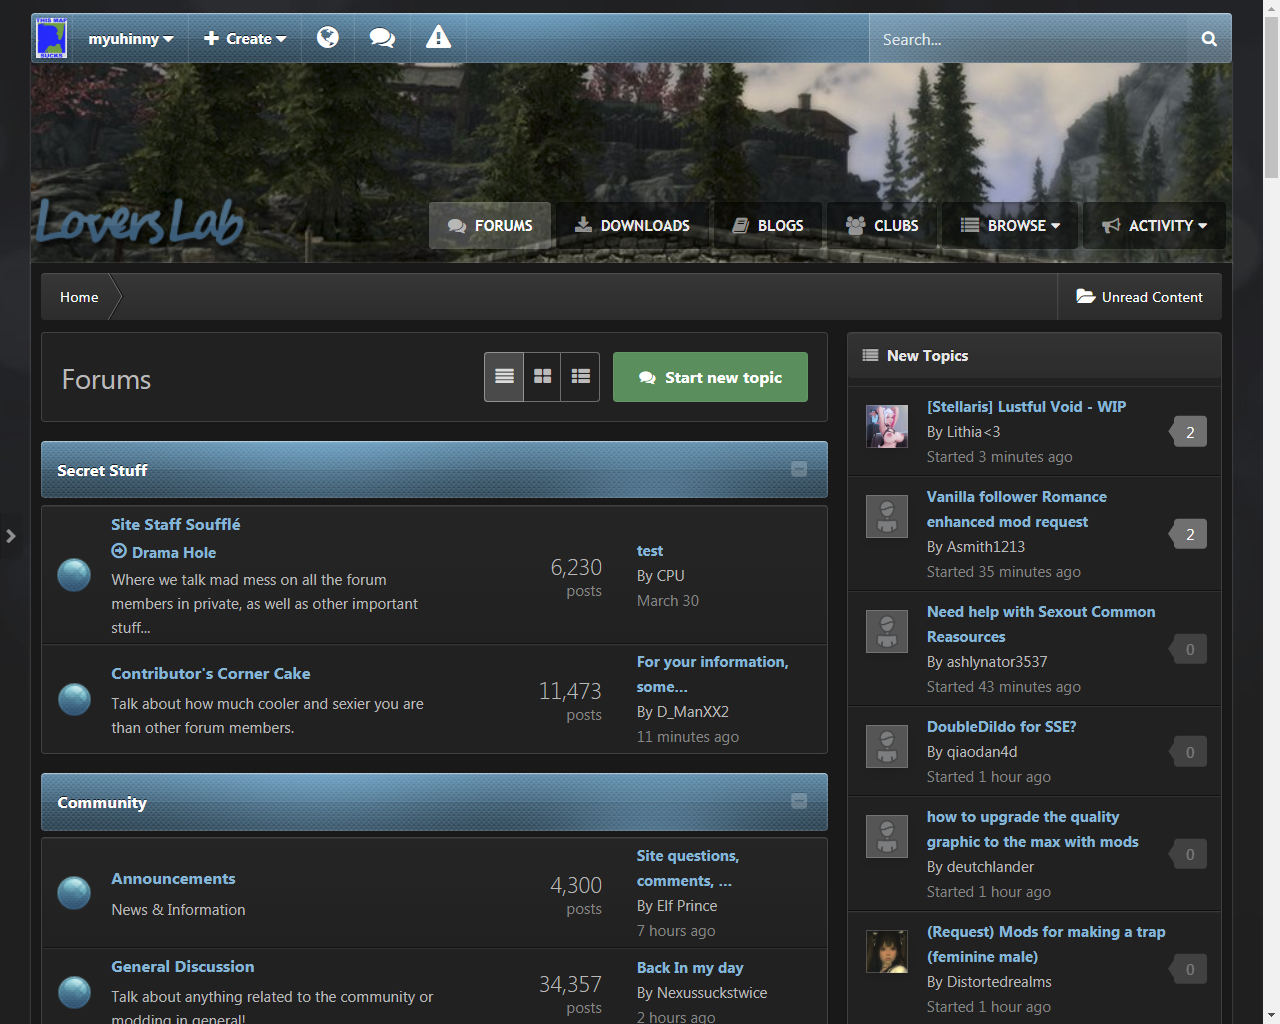
Task: Click the warning triangle reports icon
Action: pyautogui.click(x=438, y=38)
